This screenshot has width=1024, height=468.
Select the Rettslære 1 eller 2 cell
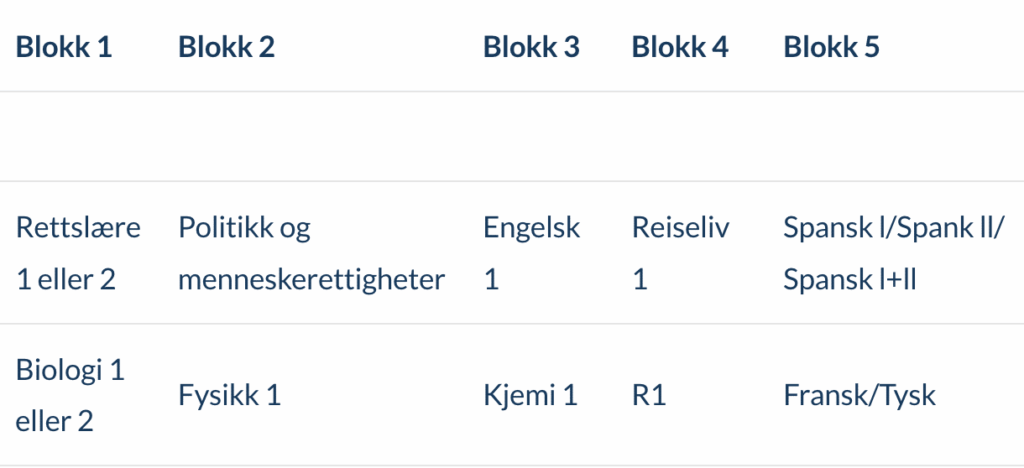pyautogui.click(x=78, y=253)
